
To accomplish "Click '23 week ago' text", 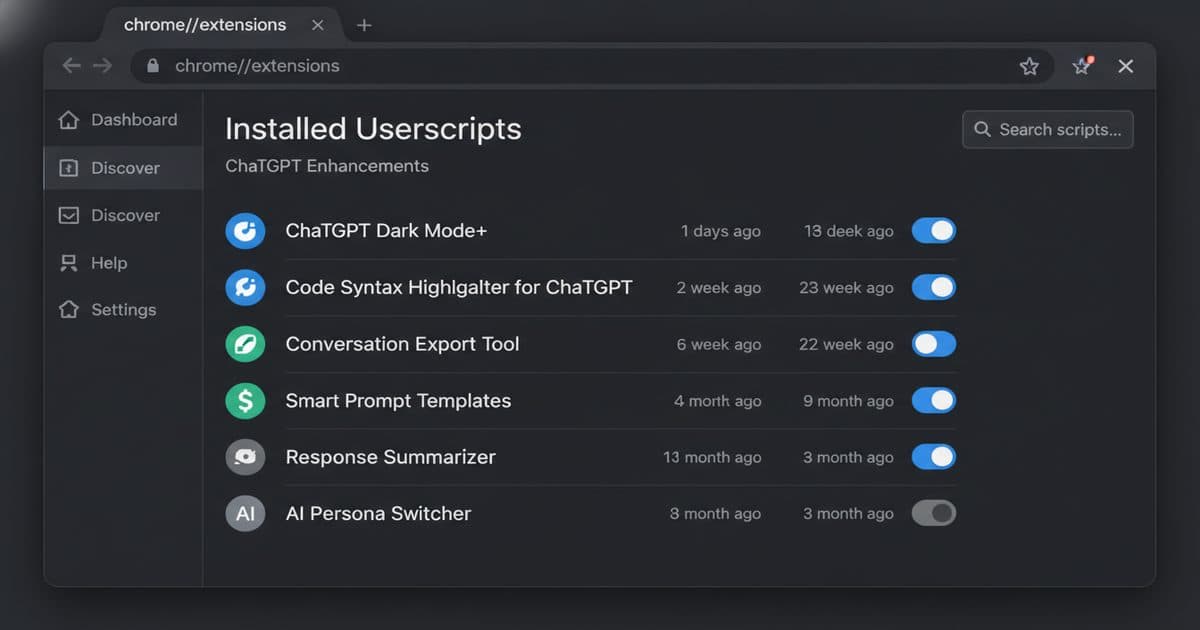I will (x=846, y=288).
